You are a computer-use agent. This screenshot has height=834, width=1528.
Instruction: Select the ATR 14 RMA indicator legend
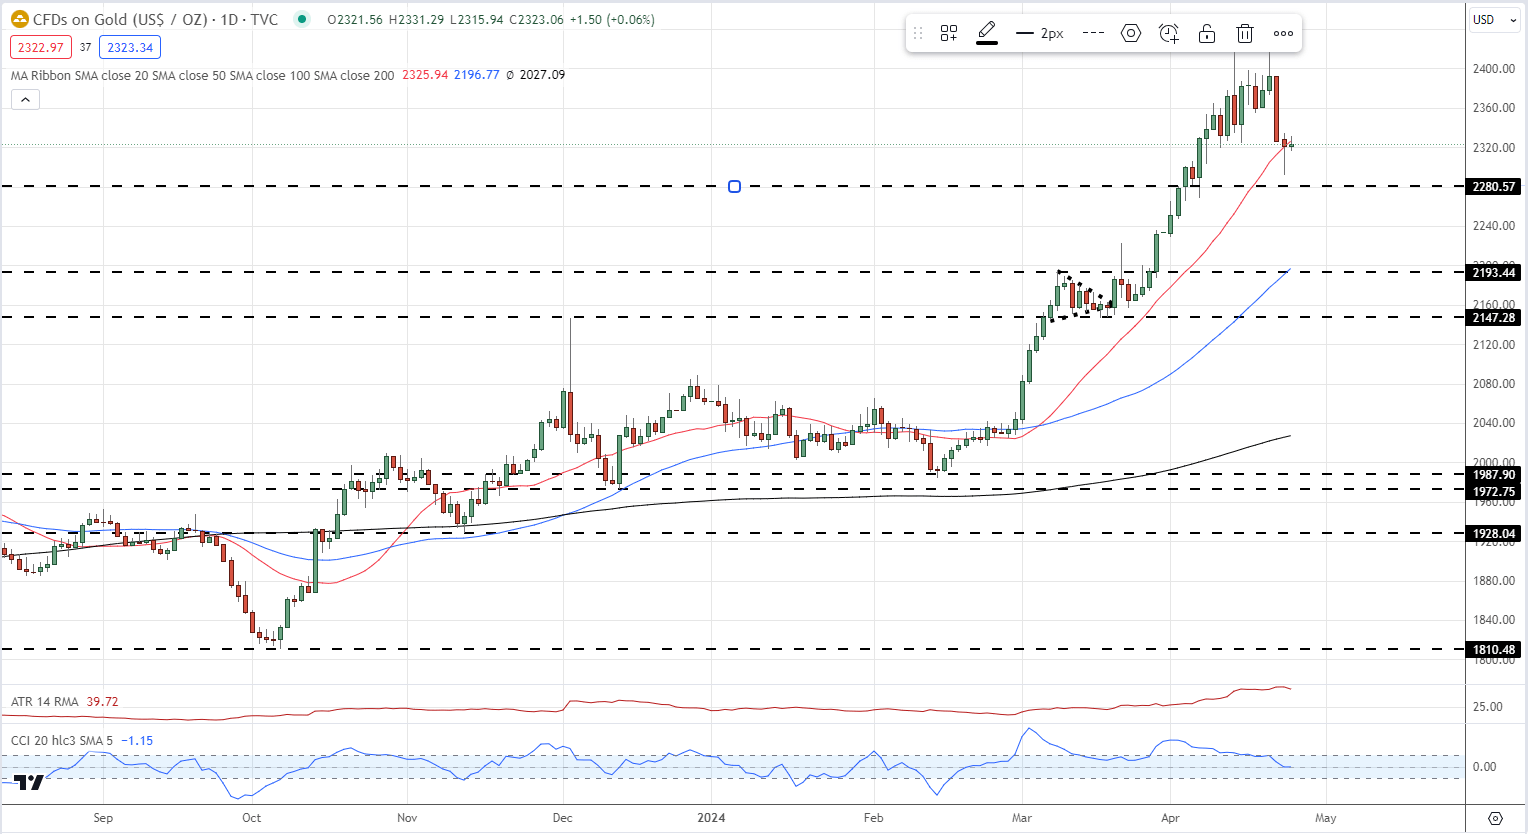coord(44,702)
